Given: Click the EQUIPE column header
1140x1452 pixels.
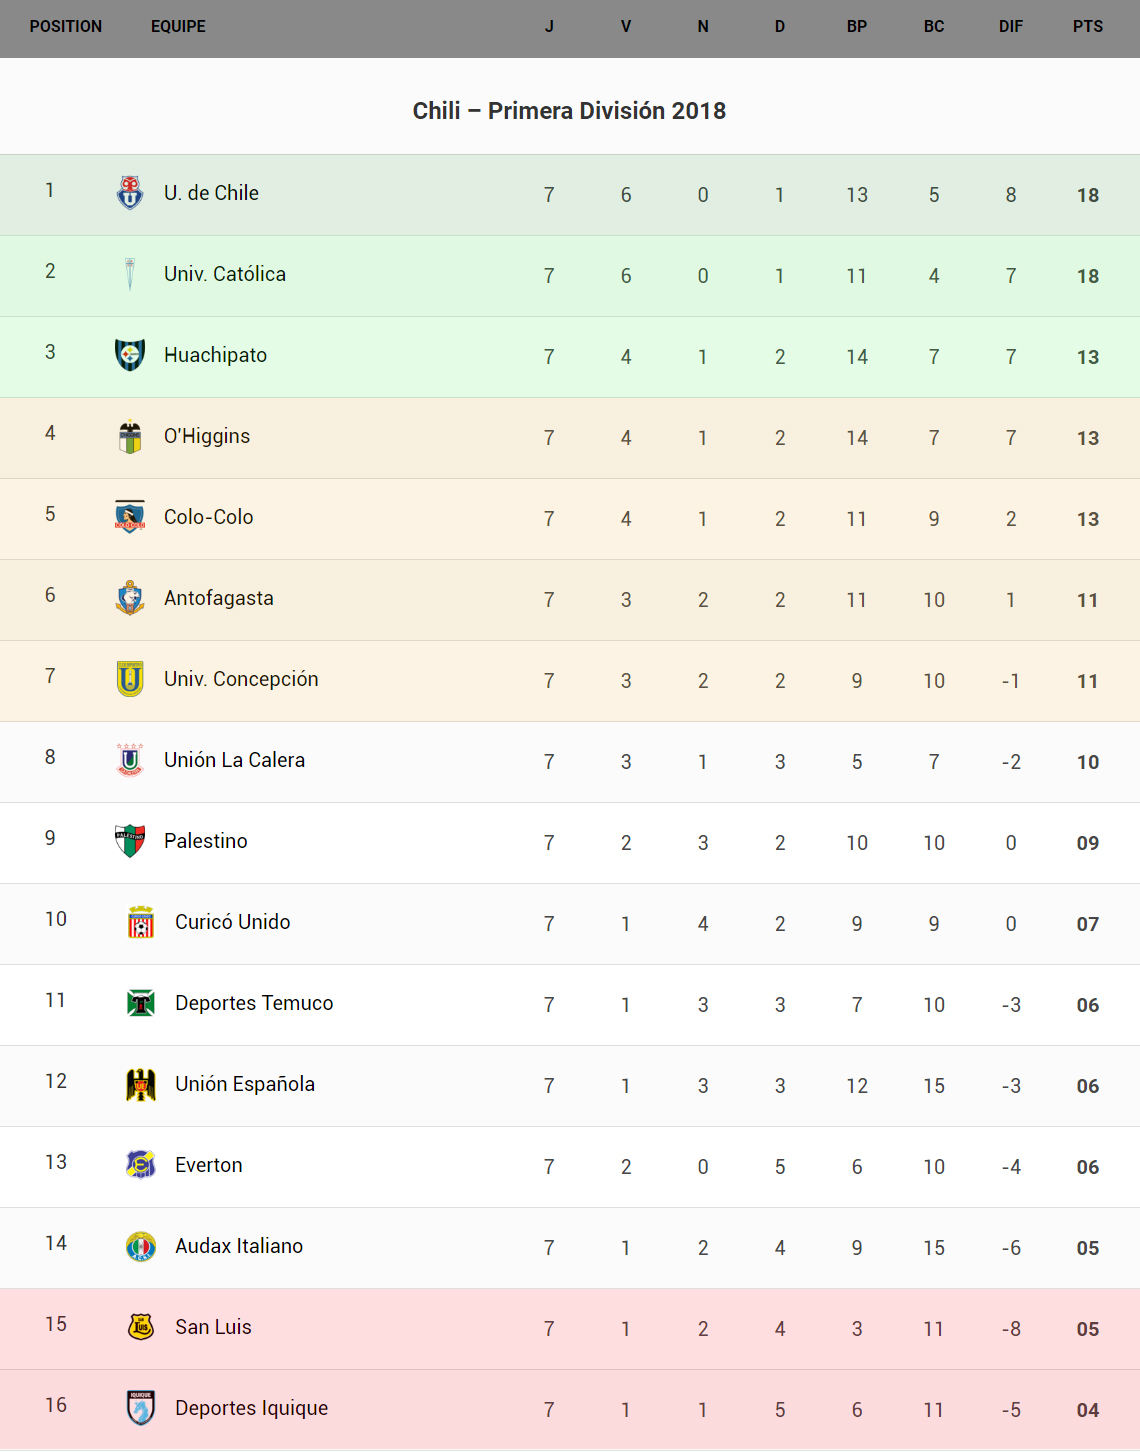Looking at the screenshot, I should [178, 27].
